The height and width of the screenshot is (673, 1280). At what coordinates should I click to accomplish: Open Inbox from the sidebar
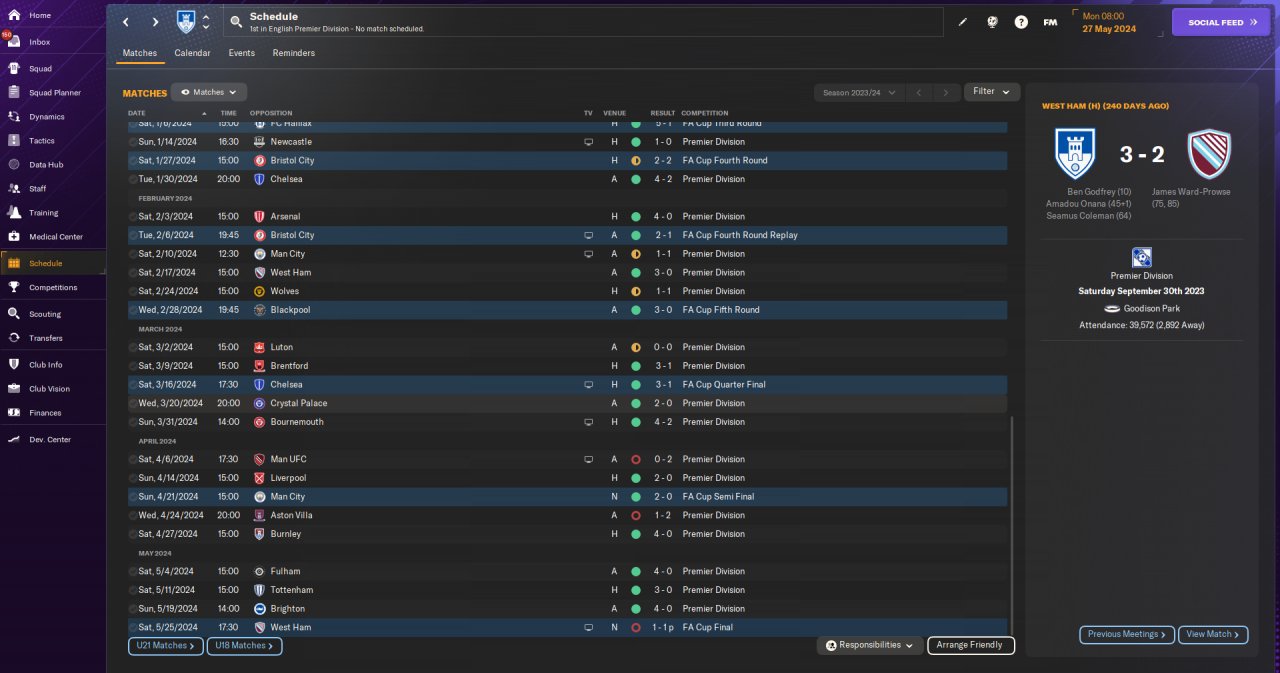coord(40,42)
